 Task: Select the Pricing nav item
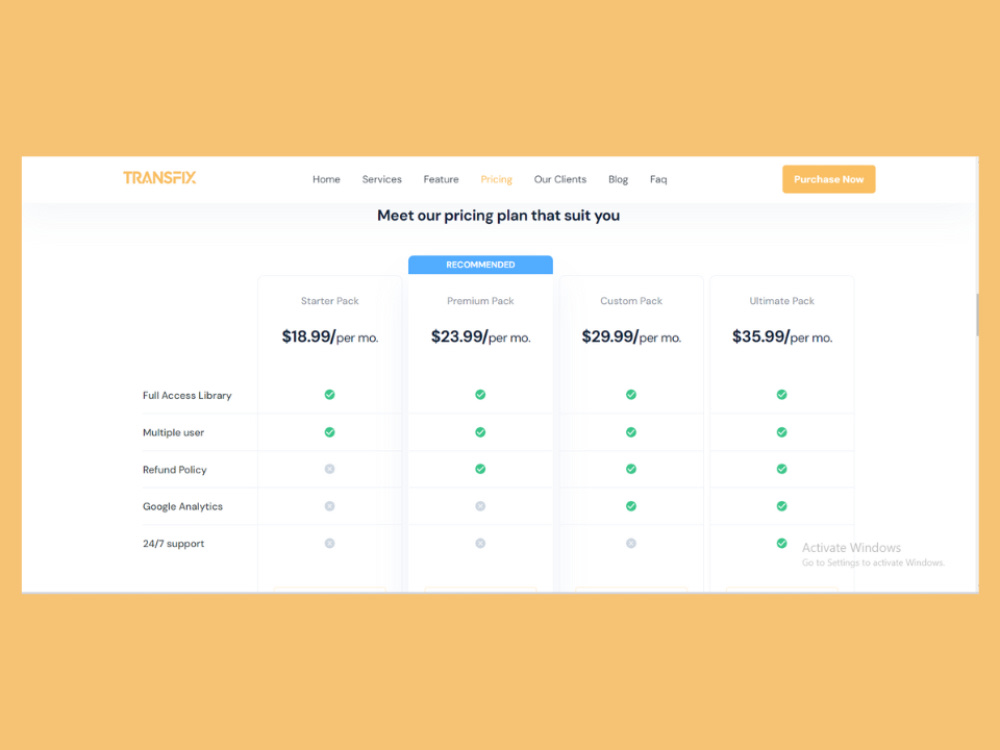click(x=496, y=180)
